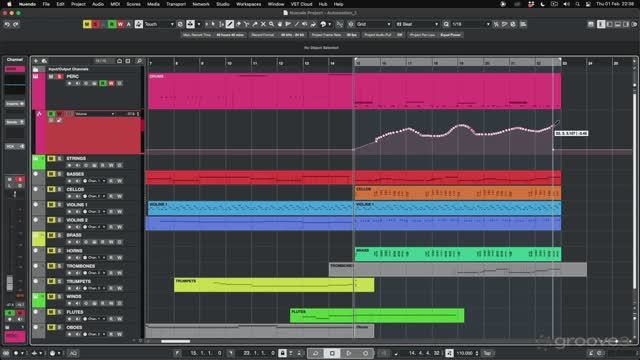640x360 pixels.
Task: Toggle Snap on/off icon before Grid
Action: tap(340, 24)
